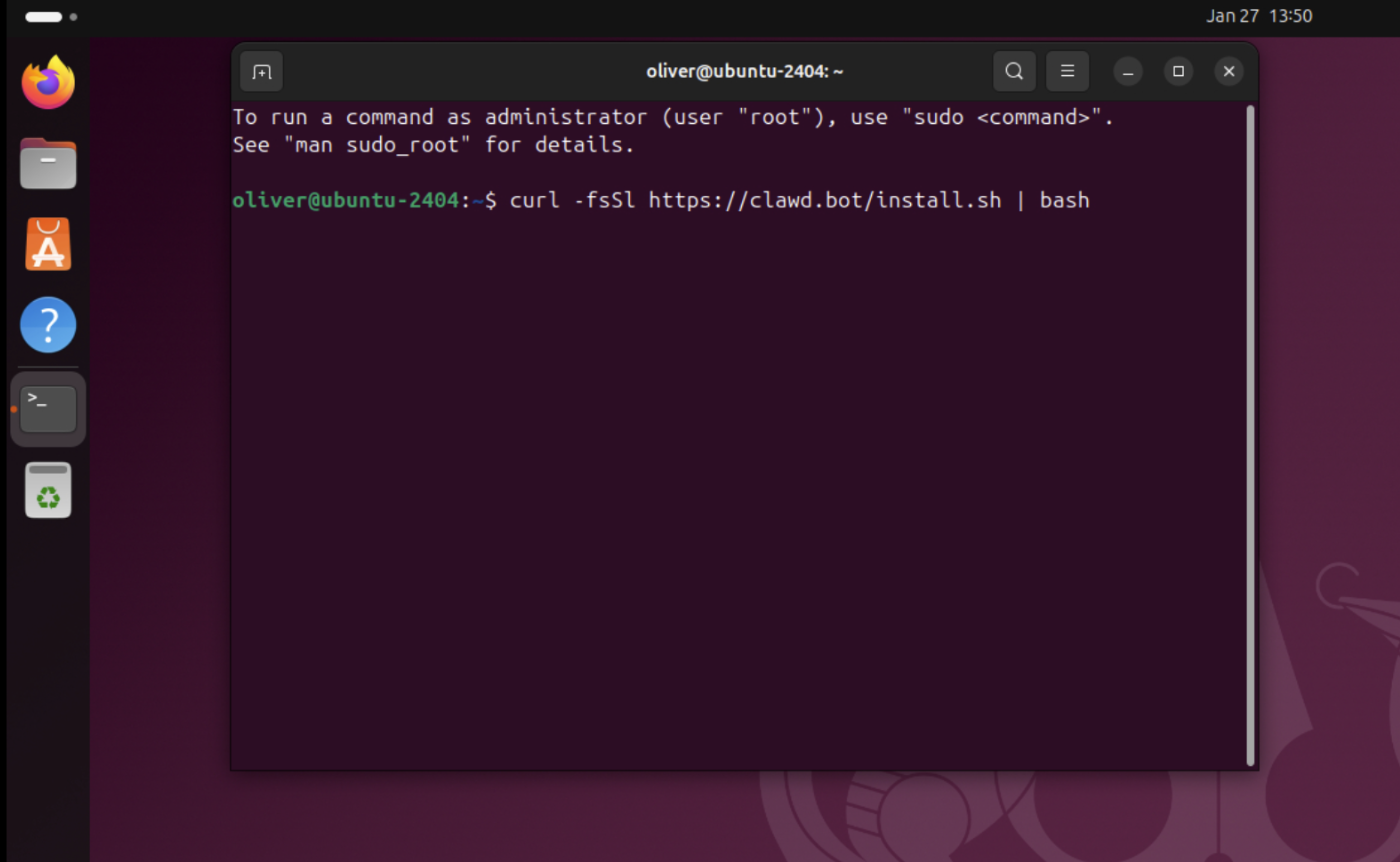Open the terminal hamburger menu

coord(1067,71)
